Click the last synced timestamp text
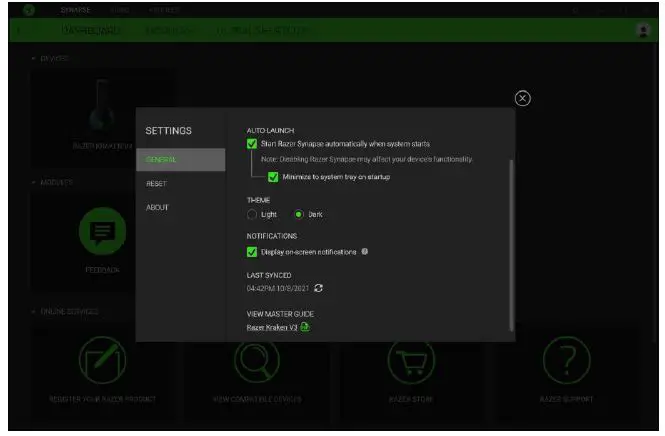Image resolution: width=665 pixels, height=436 pixels. click(x=278, y=288)
